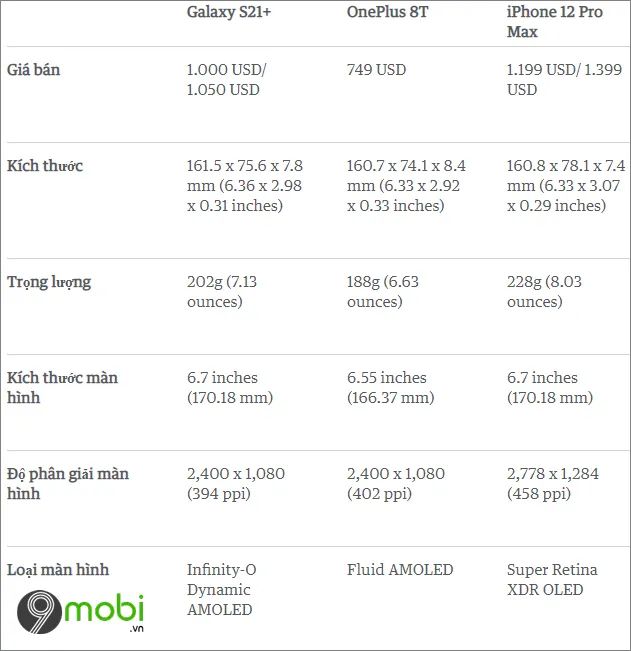Click the 188g weight cell
631x651 pixels.
pos(383,291)
